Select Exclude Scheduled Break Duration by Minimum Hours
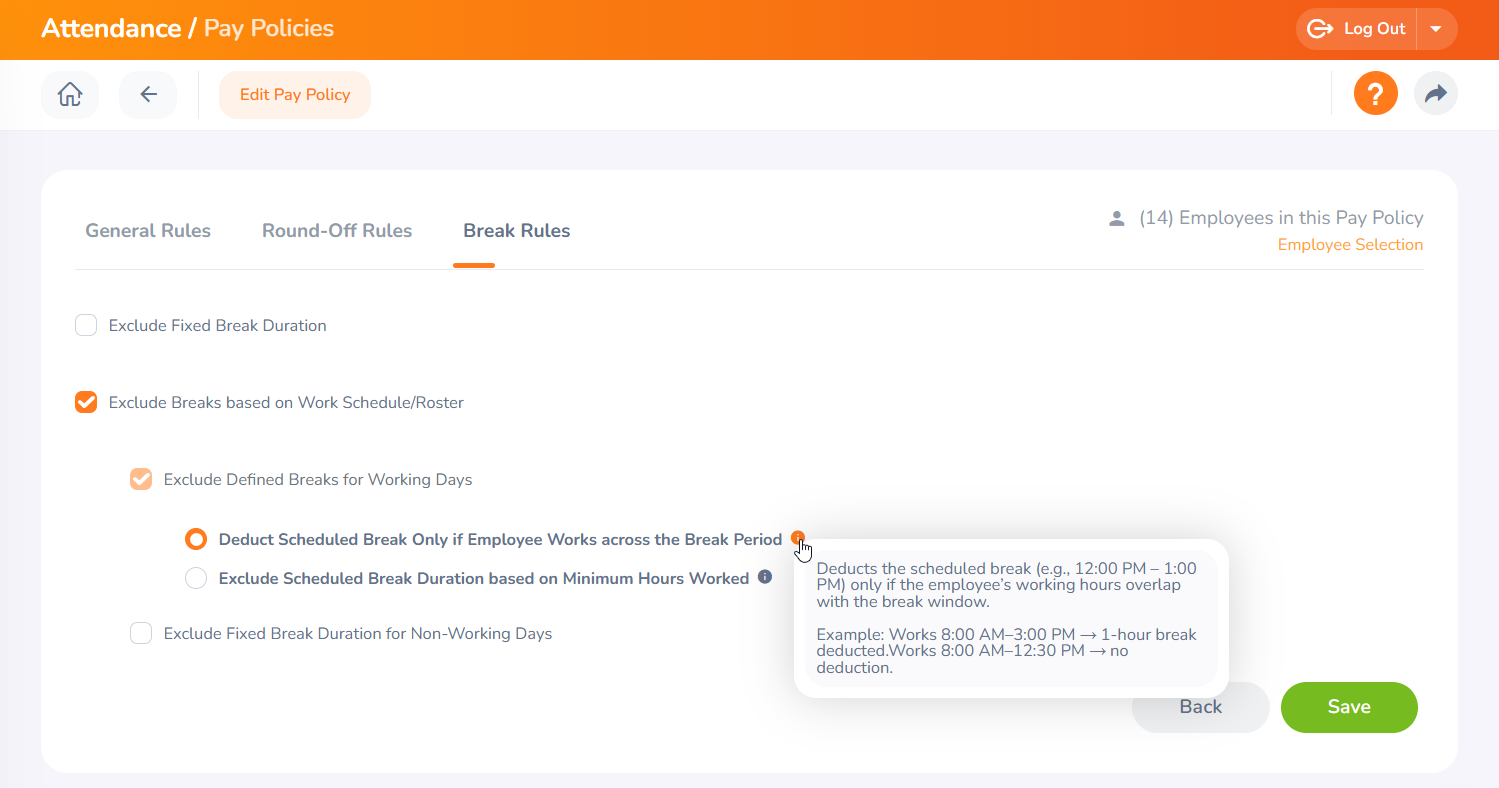Viewport: 1499px width, 788px height. click(196, 578)
